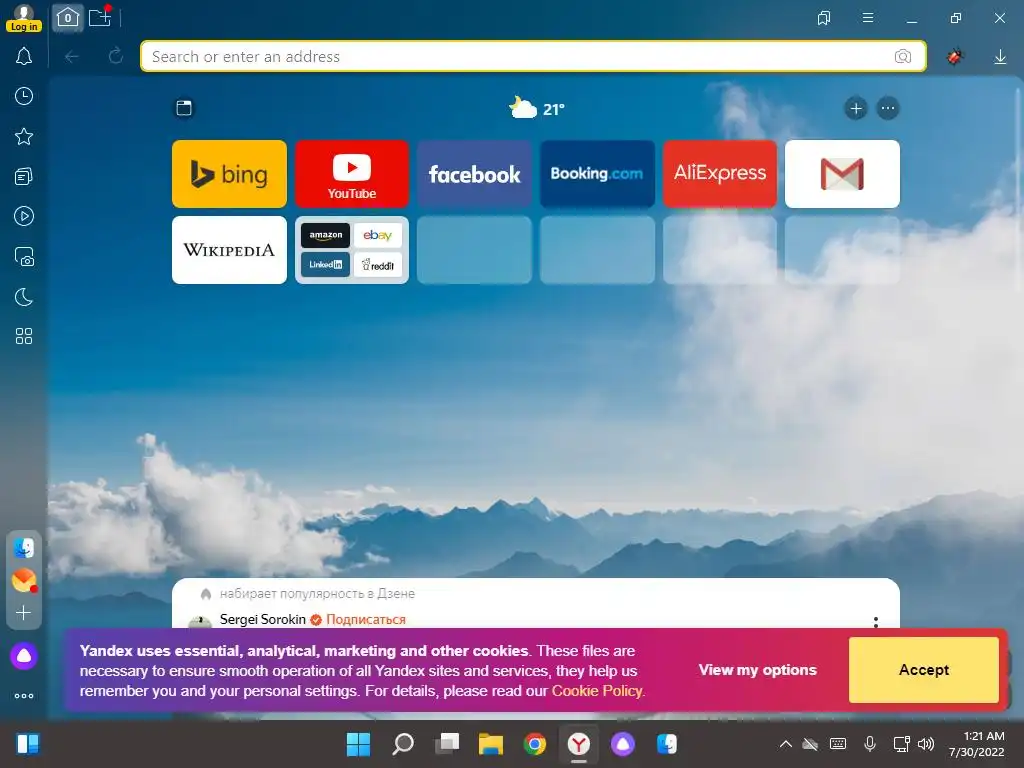Open clock showing 1:21 AM 7/30/2022
The image size is (1024, 768).
tap(978, 744)
